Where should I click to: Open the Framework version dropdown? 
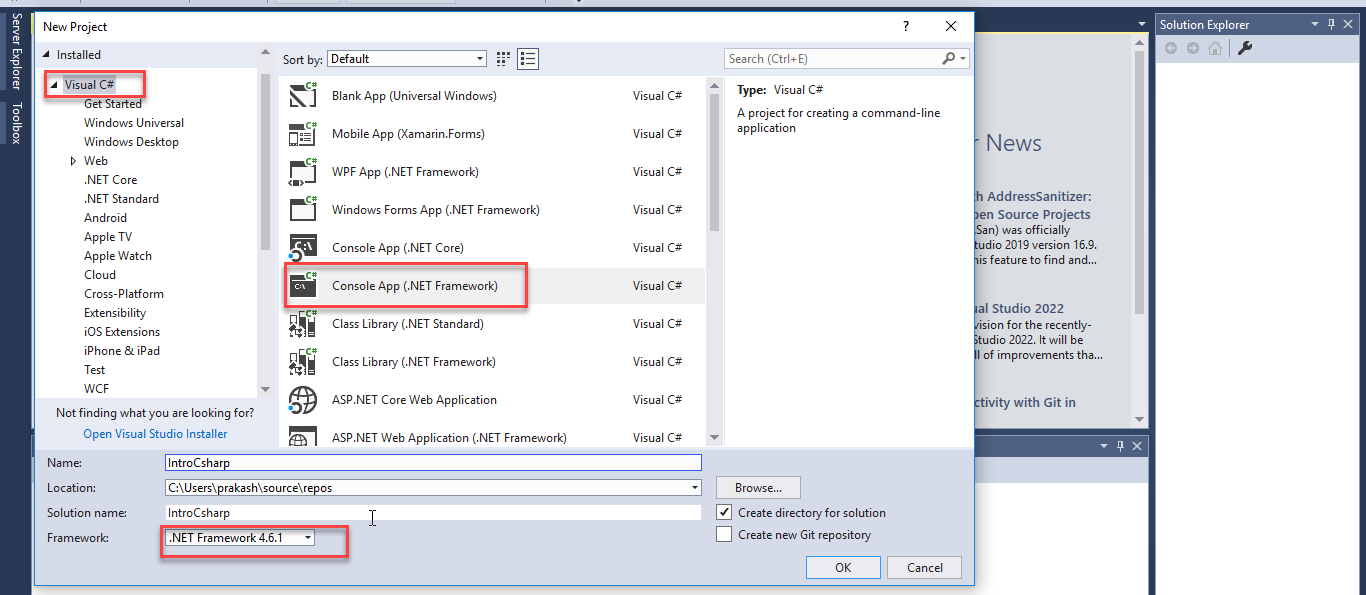pos(306,536)
